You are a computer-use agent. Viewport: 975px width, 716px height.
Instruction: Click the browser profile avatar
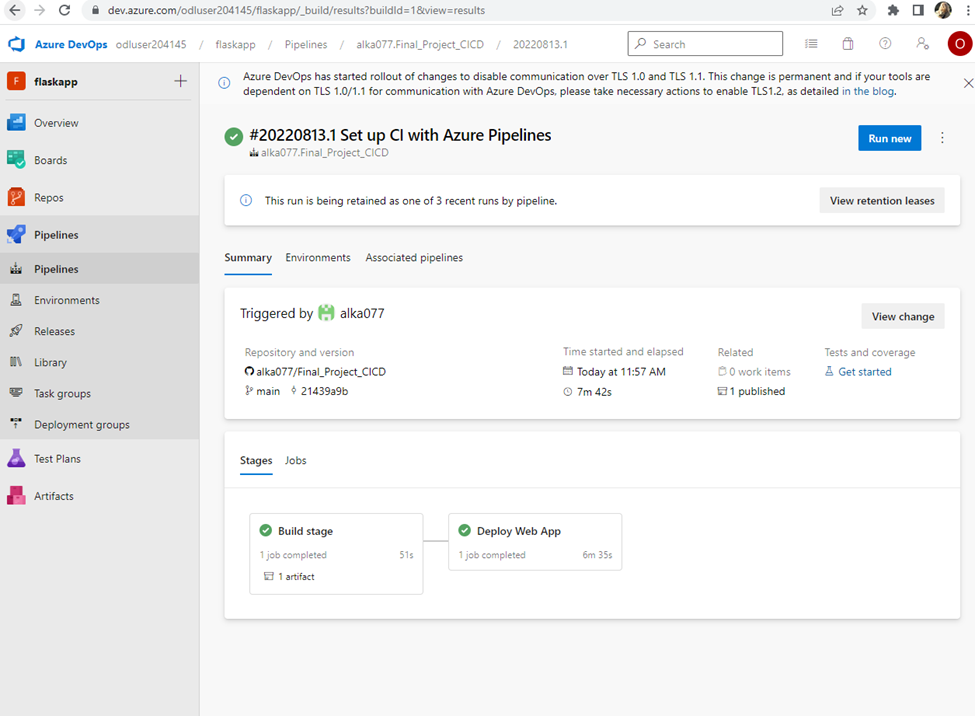click(x=943, y=10)
